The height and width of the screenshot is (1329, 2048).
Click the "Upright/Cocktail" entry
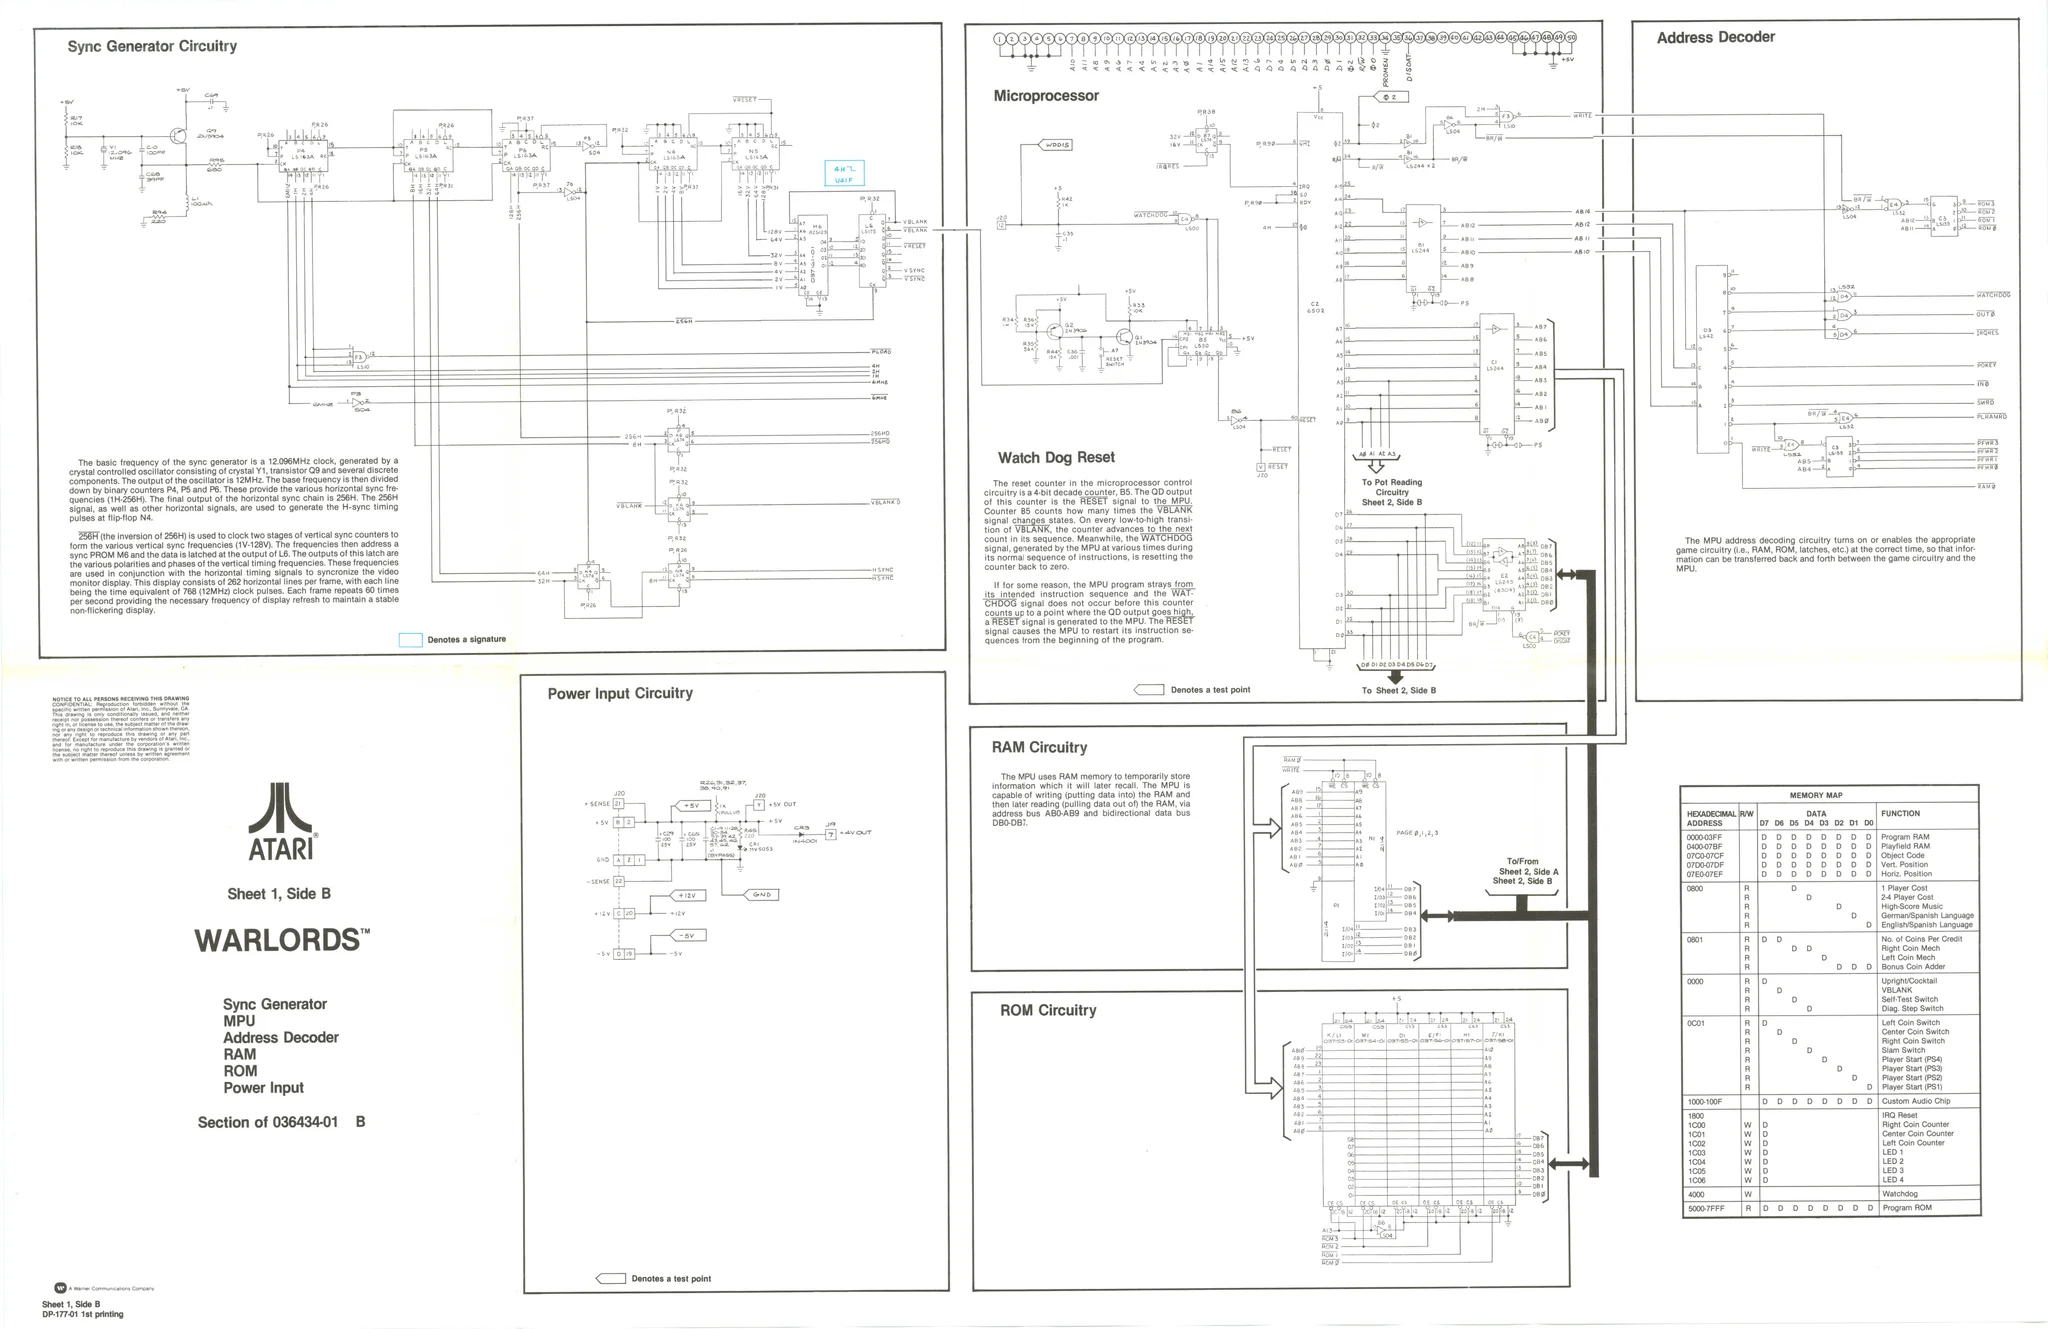tap(1909, 981)
